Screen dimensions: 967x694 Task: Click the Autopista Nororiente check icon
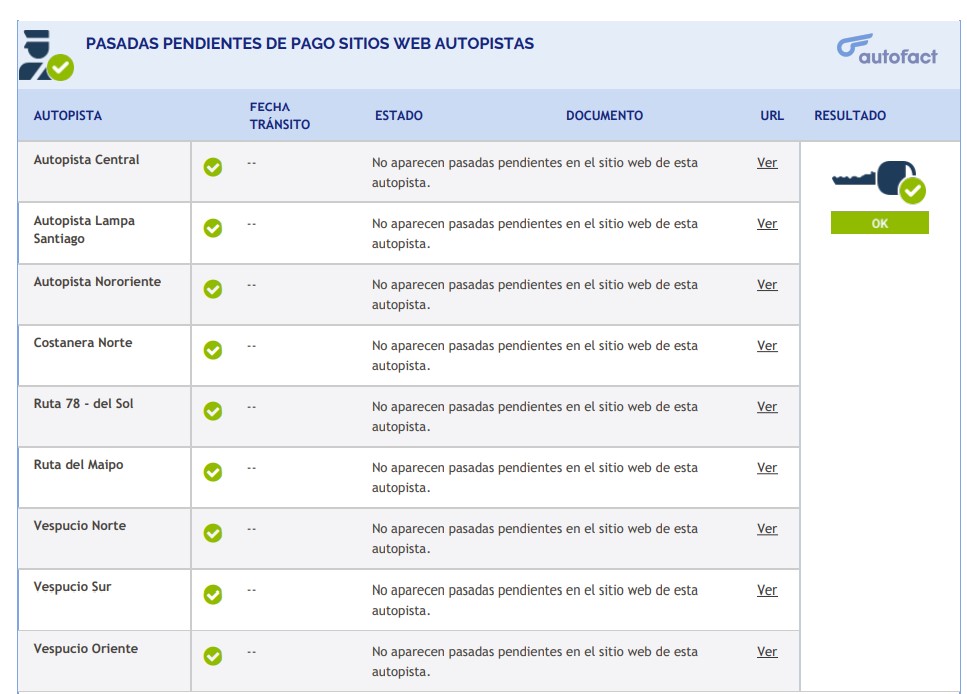[213, 289]
